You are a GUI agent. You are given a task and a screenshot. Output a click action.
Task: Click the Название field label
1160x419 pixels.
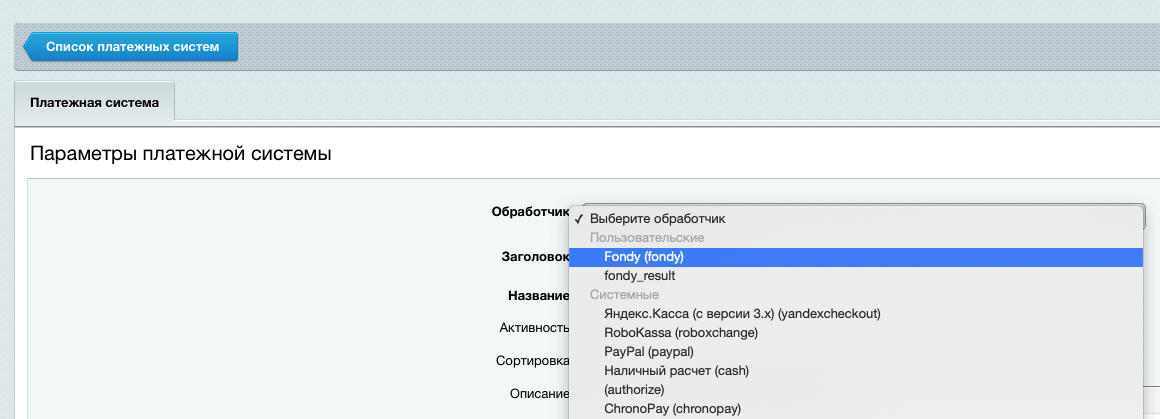coord(539,295)
